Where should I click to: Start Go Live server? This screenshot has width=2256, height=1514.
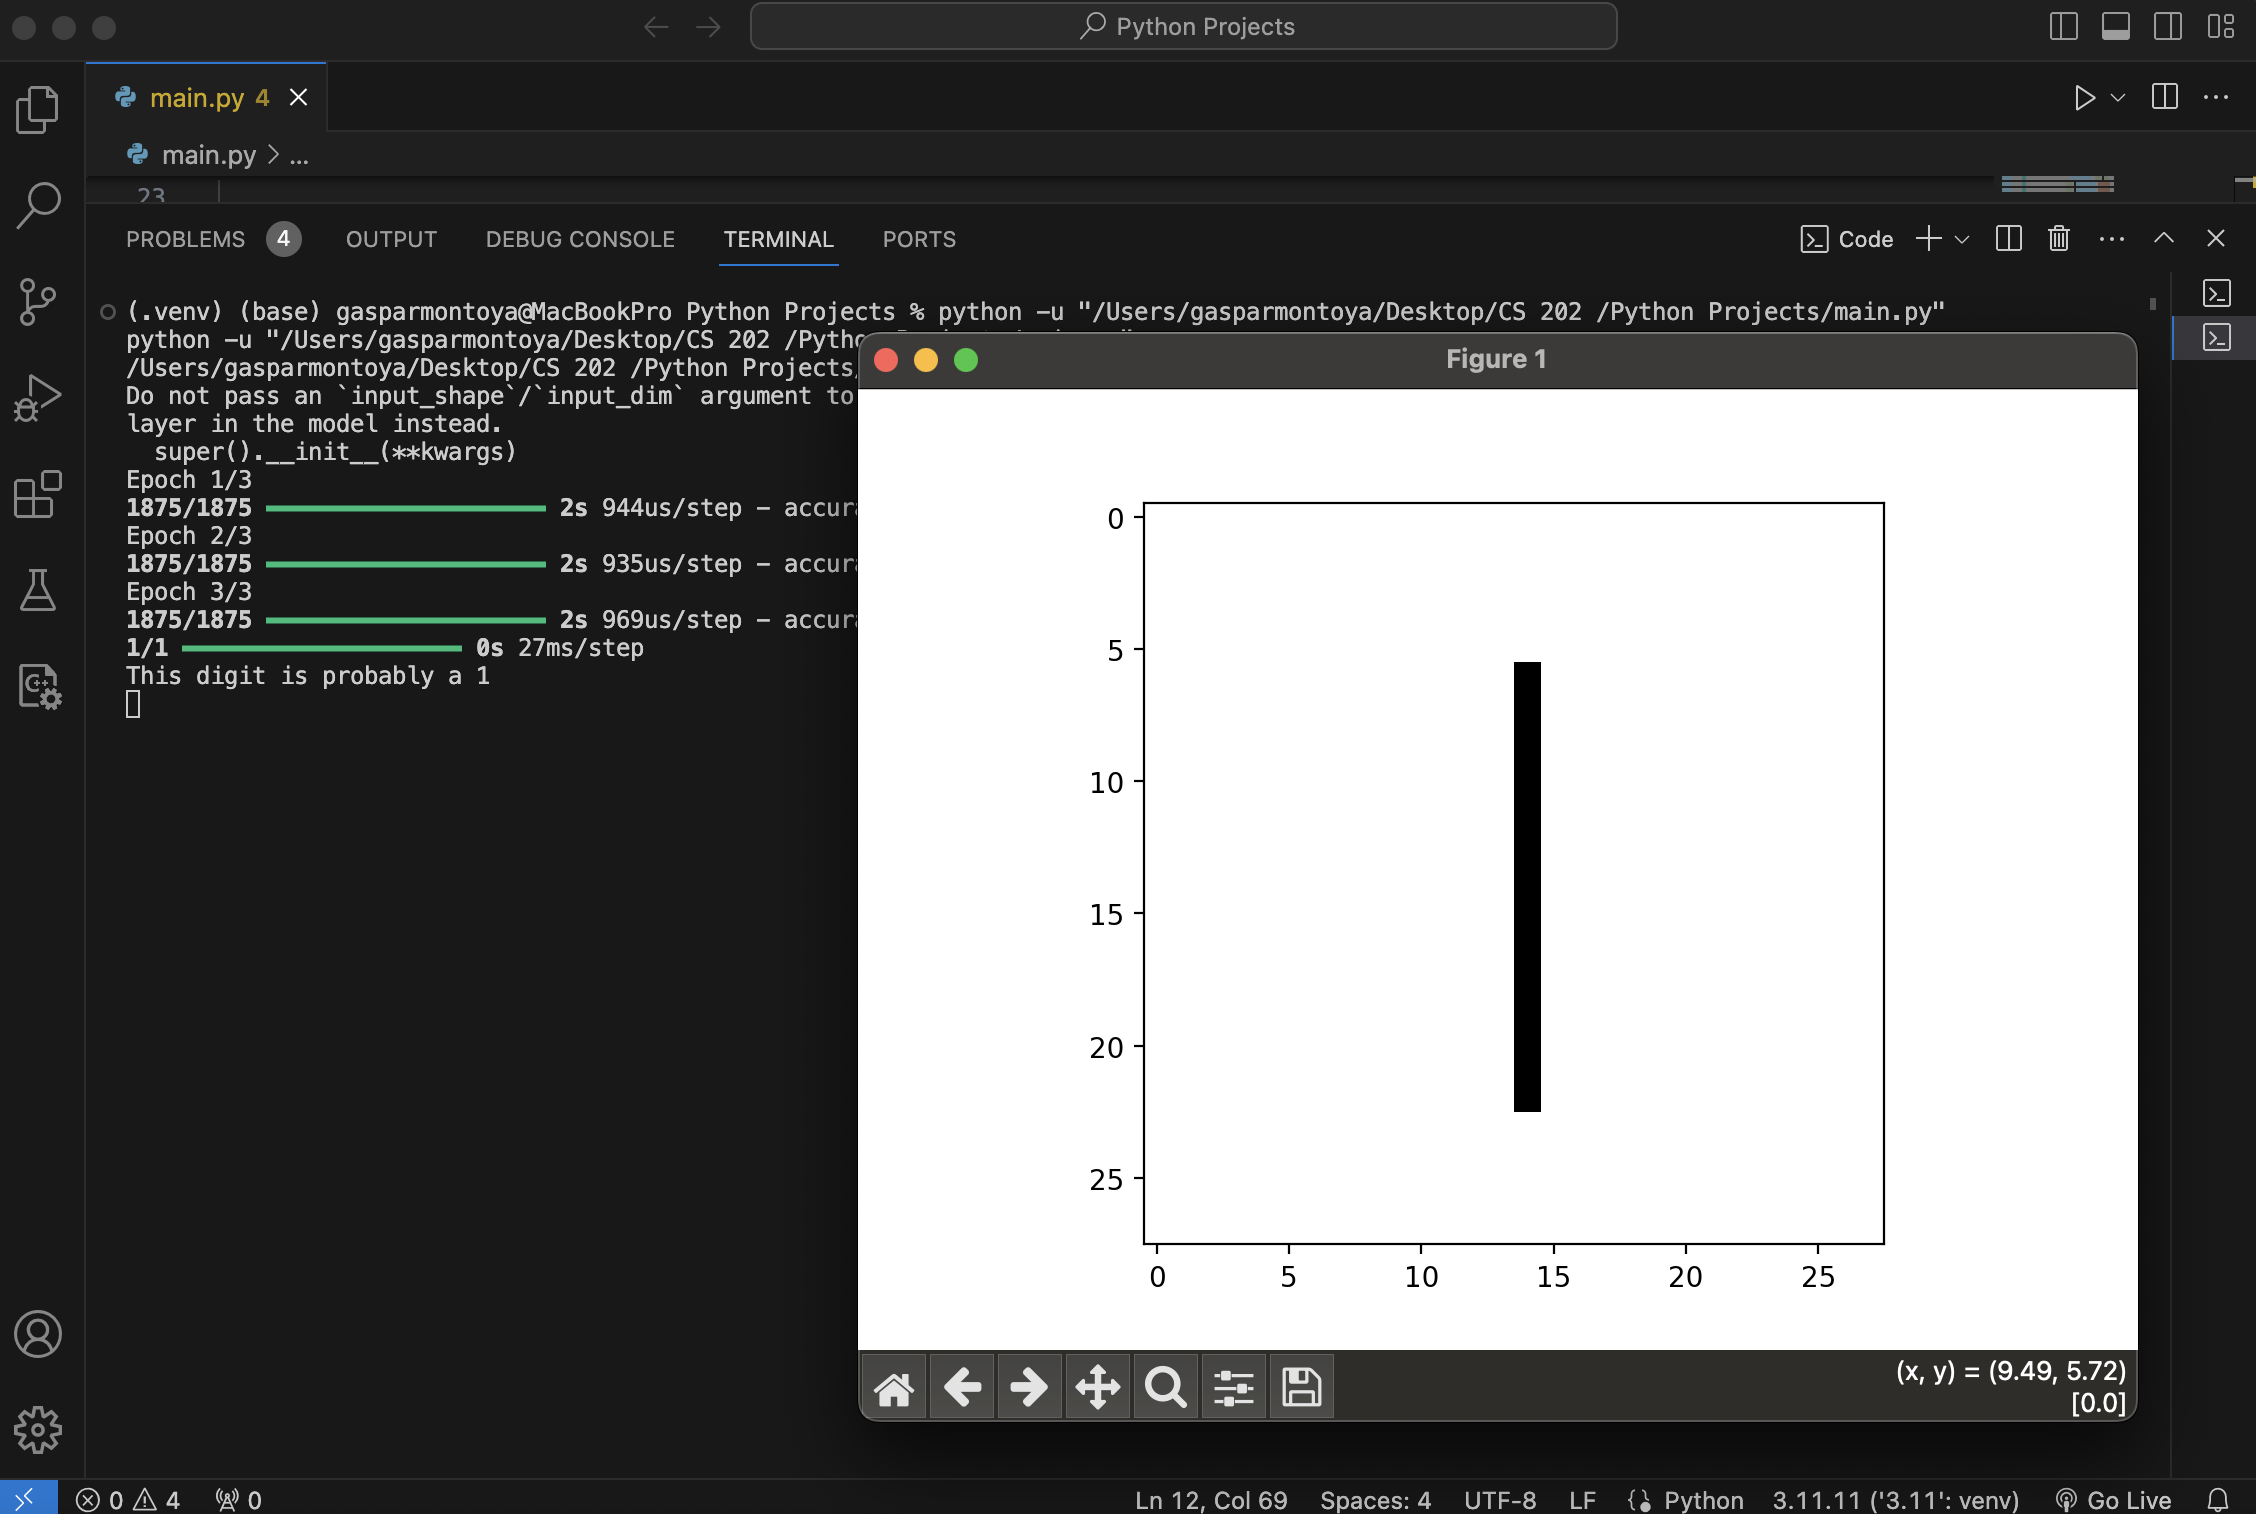tap(2113, 1499)
